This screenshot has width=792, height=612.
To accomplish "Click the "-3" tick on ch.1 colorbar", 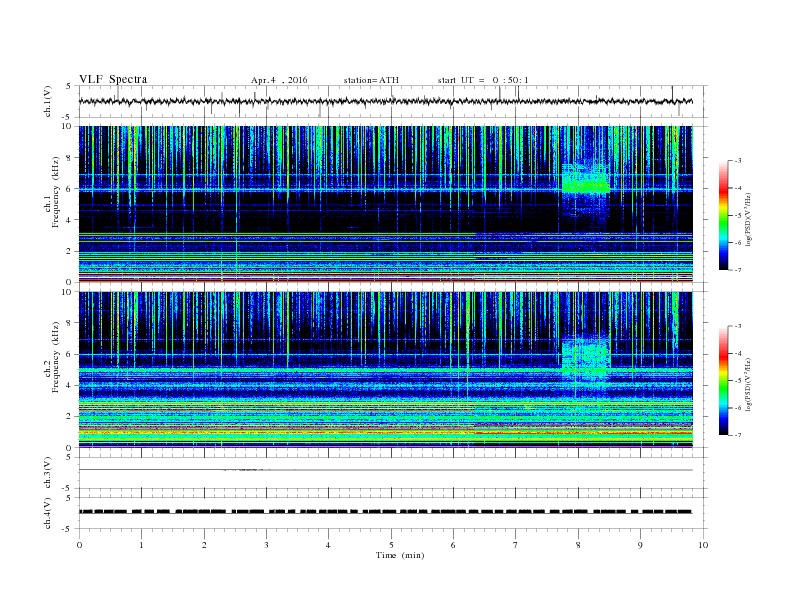I will (738, 161).
